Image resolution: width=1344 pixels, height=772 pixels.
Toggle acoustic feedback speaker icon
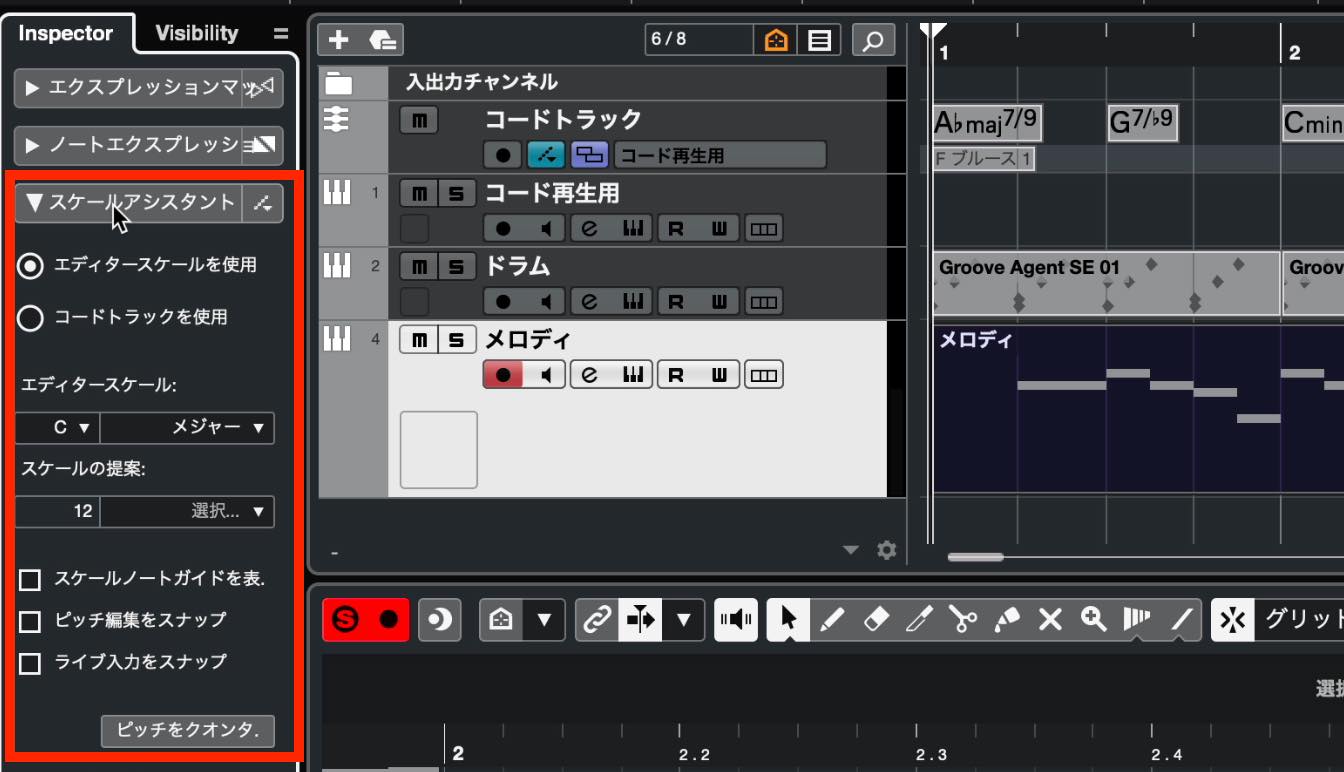click(x=736, y=620)
